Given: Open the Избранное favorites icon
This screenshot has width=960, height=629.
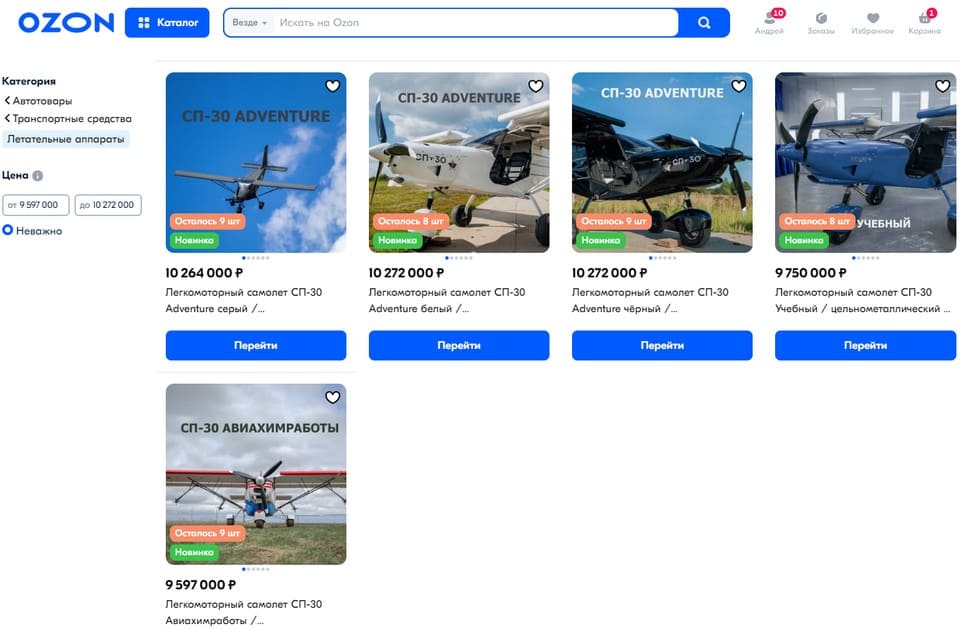Looking at the screenshot, I should 872,22.
